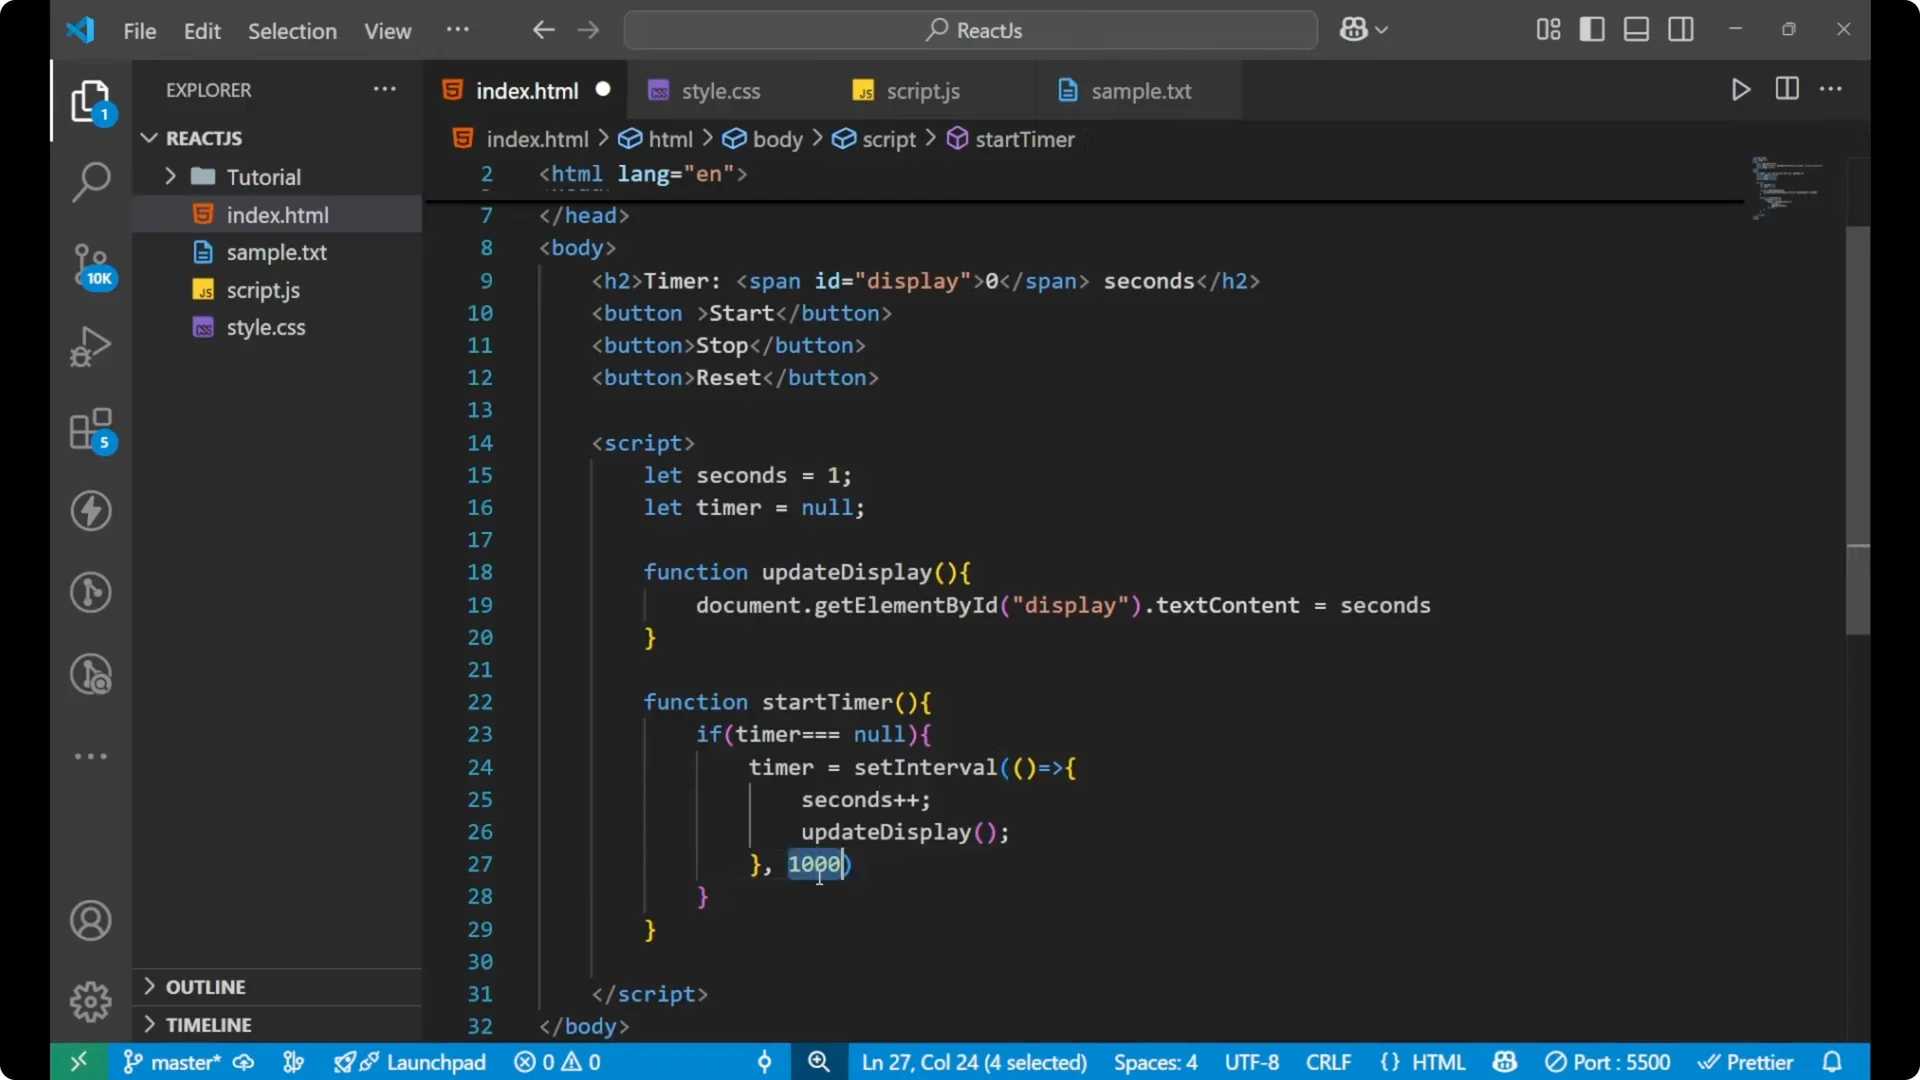1920x1080 pixels.
Task: Toggle the bottom panel visibility
Action: coord(1636,29)
